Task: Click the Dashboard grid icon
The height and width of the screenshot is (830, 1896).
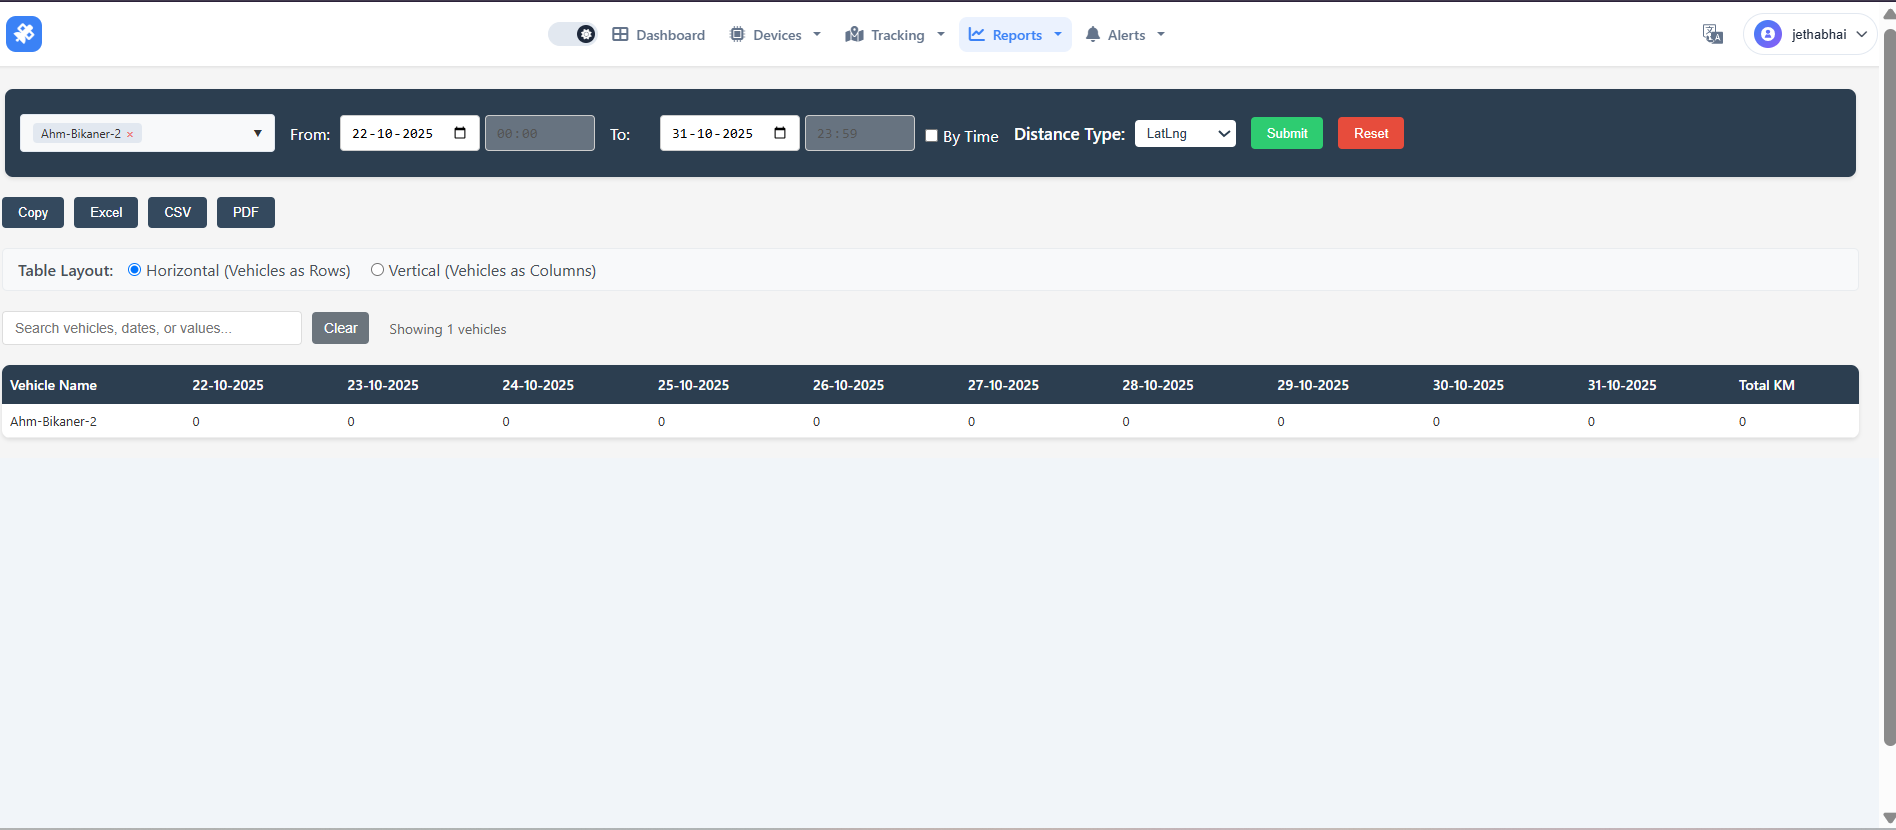Action: pos(620,35)
